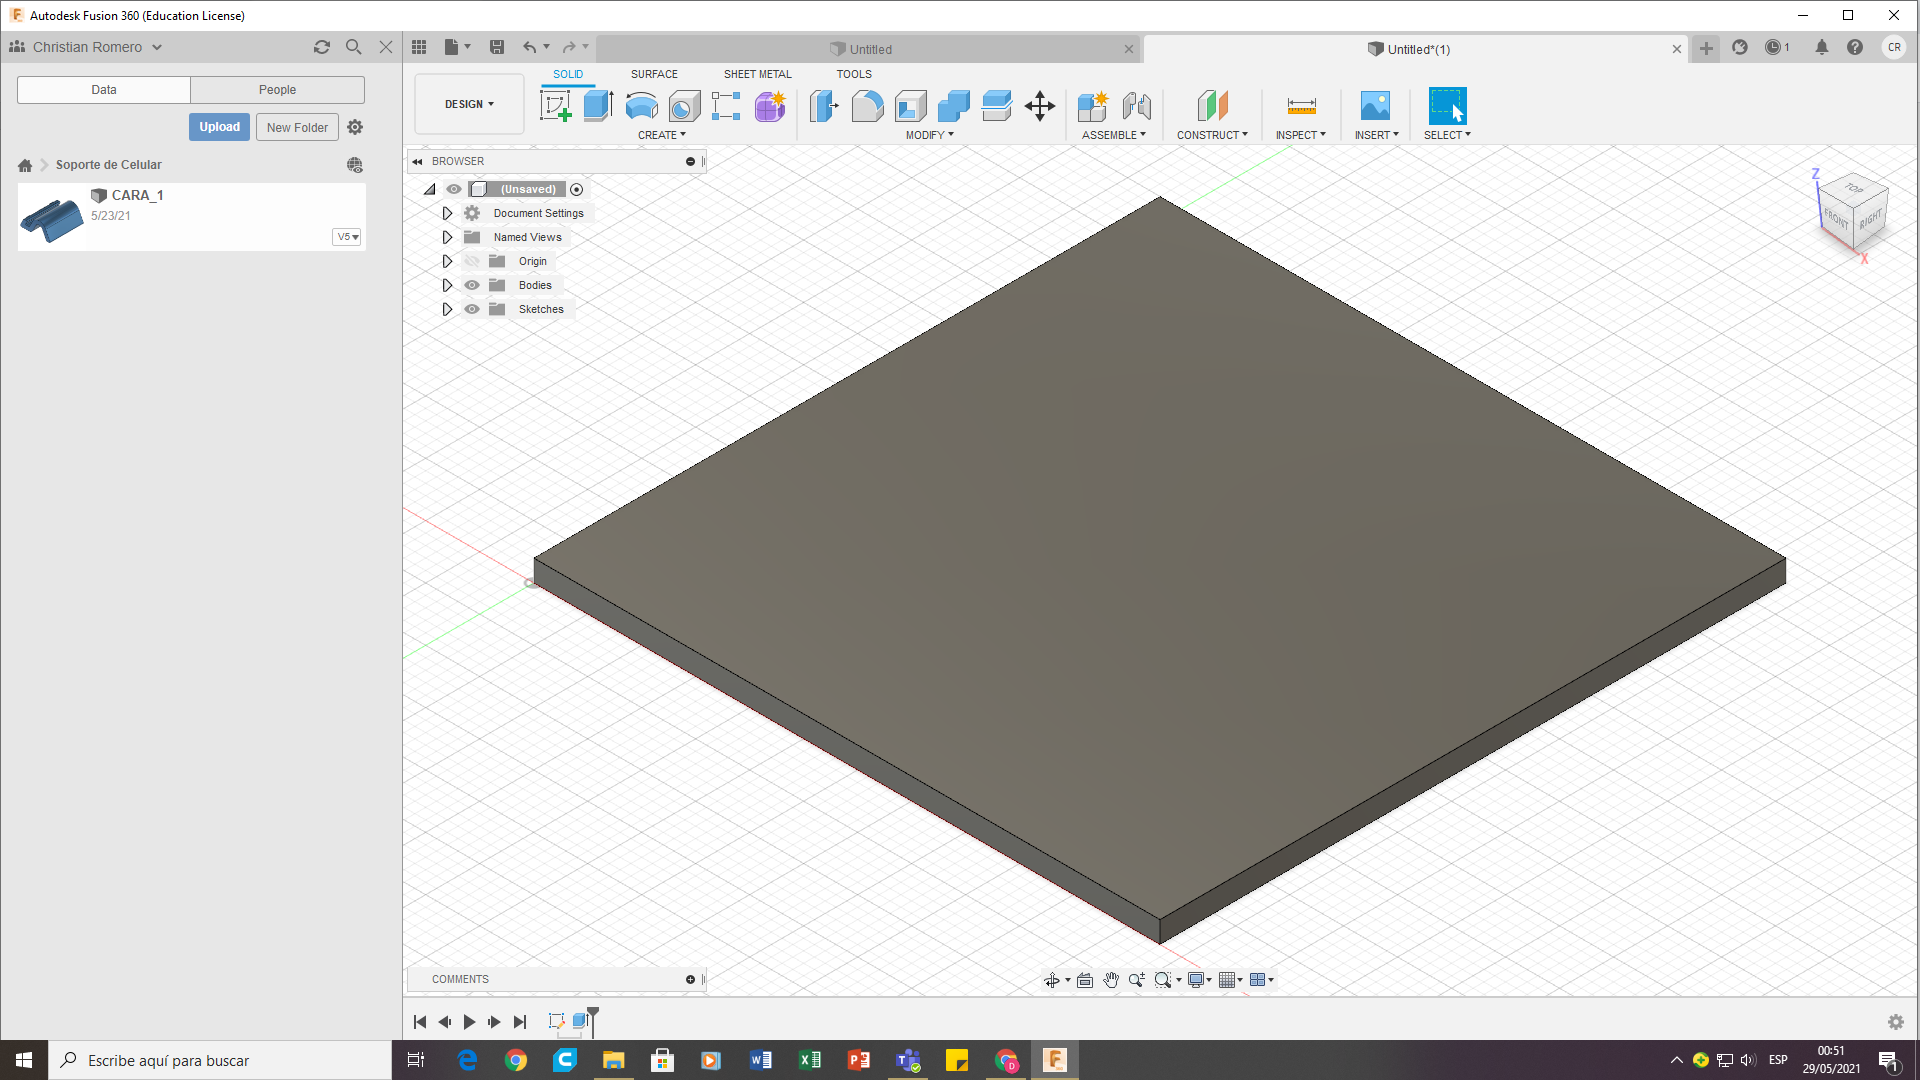Select the Pan hand tool

point(1111,980)
